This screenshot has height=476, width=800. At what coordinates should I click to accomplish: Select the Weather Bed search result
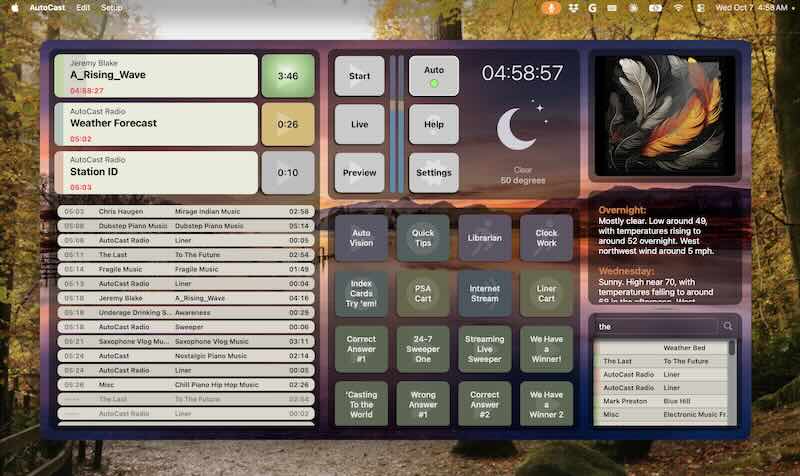coord(662,348)
